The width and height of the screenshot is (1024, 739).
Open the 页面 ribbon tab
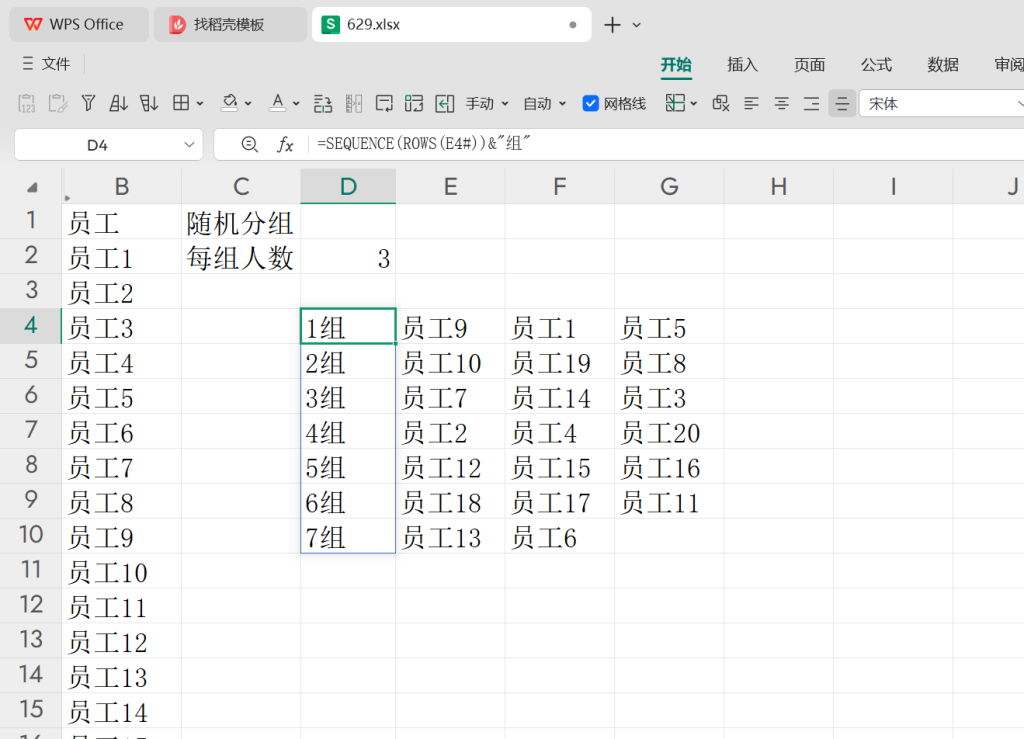point(809,65)
